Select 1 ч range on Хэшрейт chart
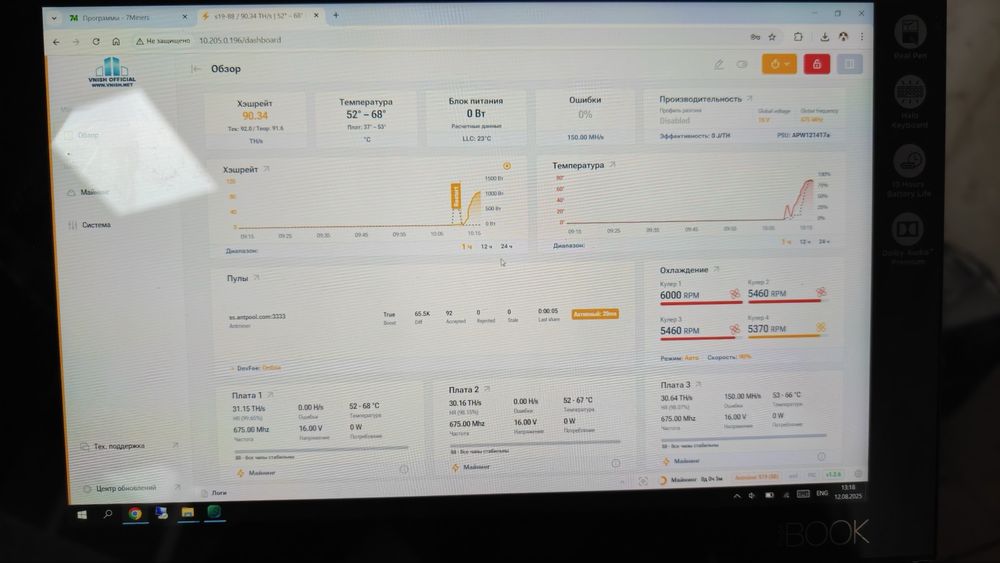 (x=466, y=247)
